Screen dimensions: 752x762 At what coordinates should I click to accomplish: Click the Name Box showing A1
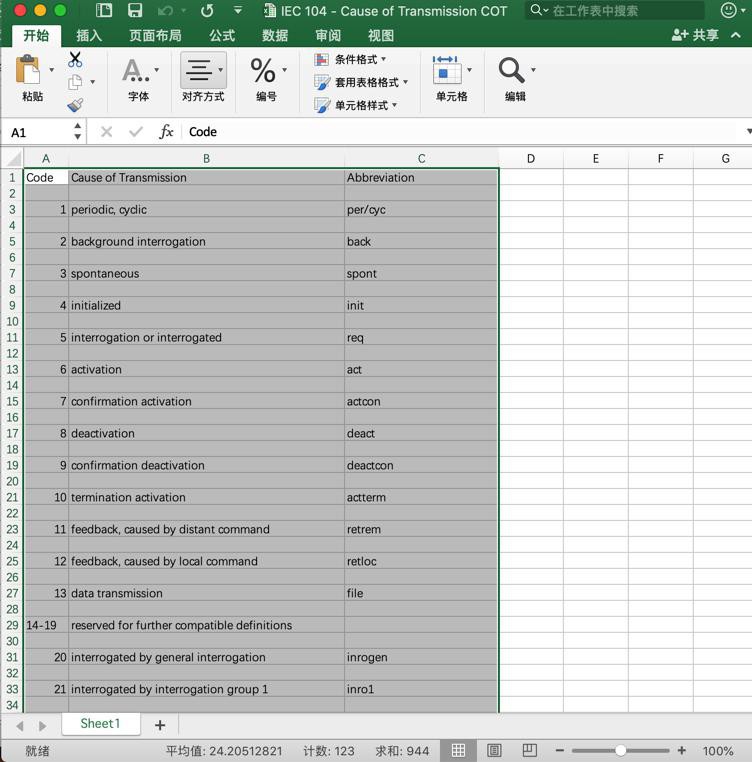(x=36, y=132)
